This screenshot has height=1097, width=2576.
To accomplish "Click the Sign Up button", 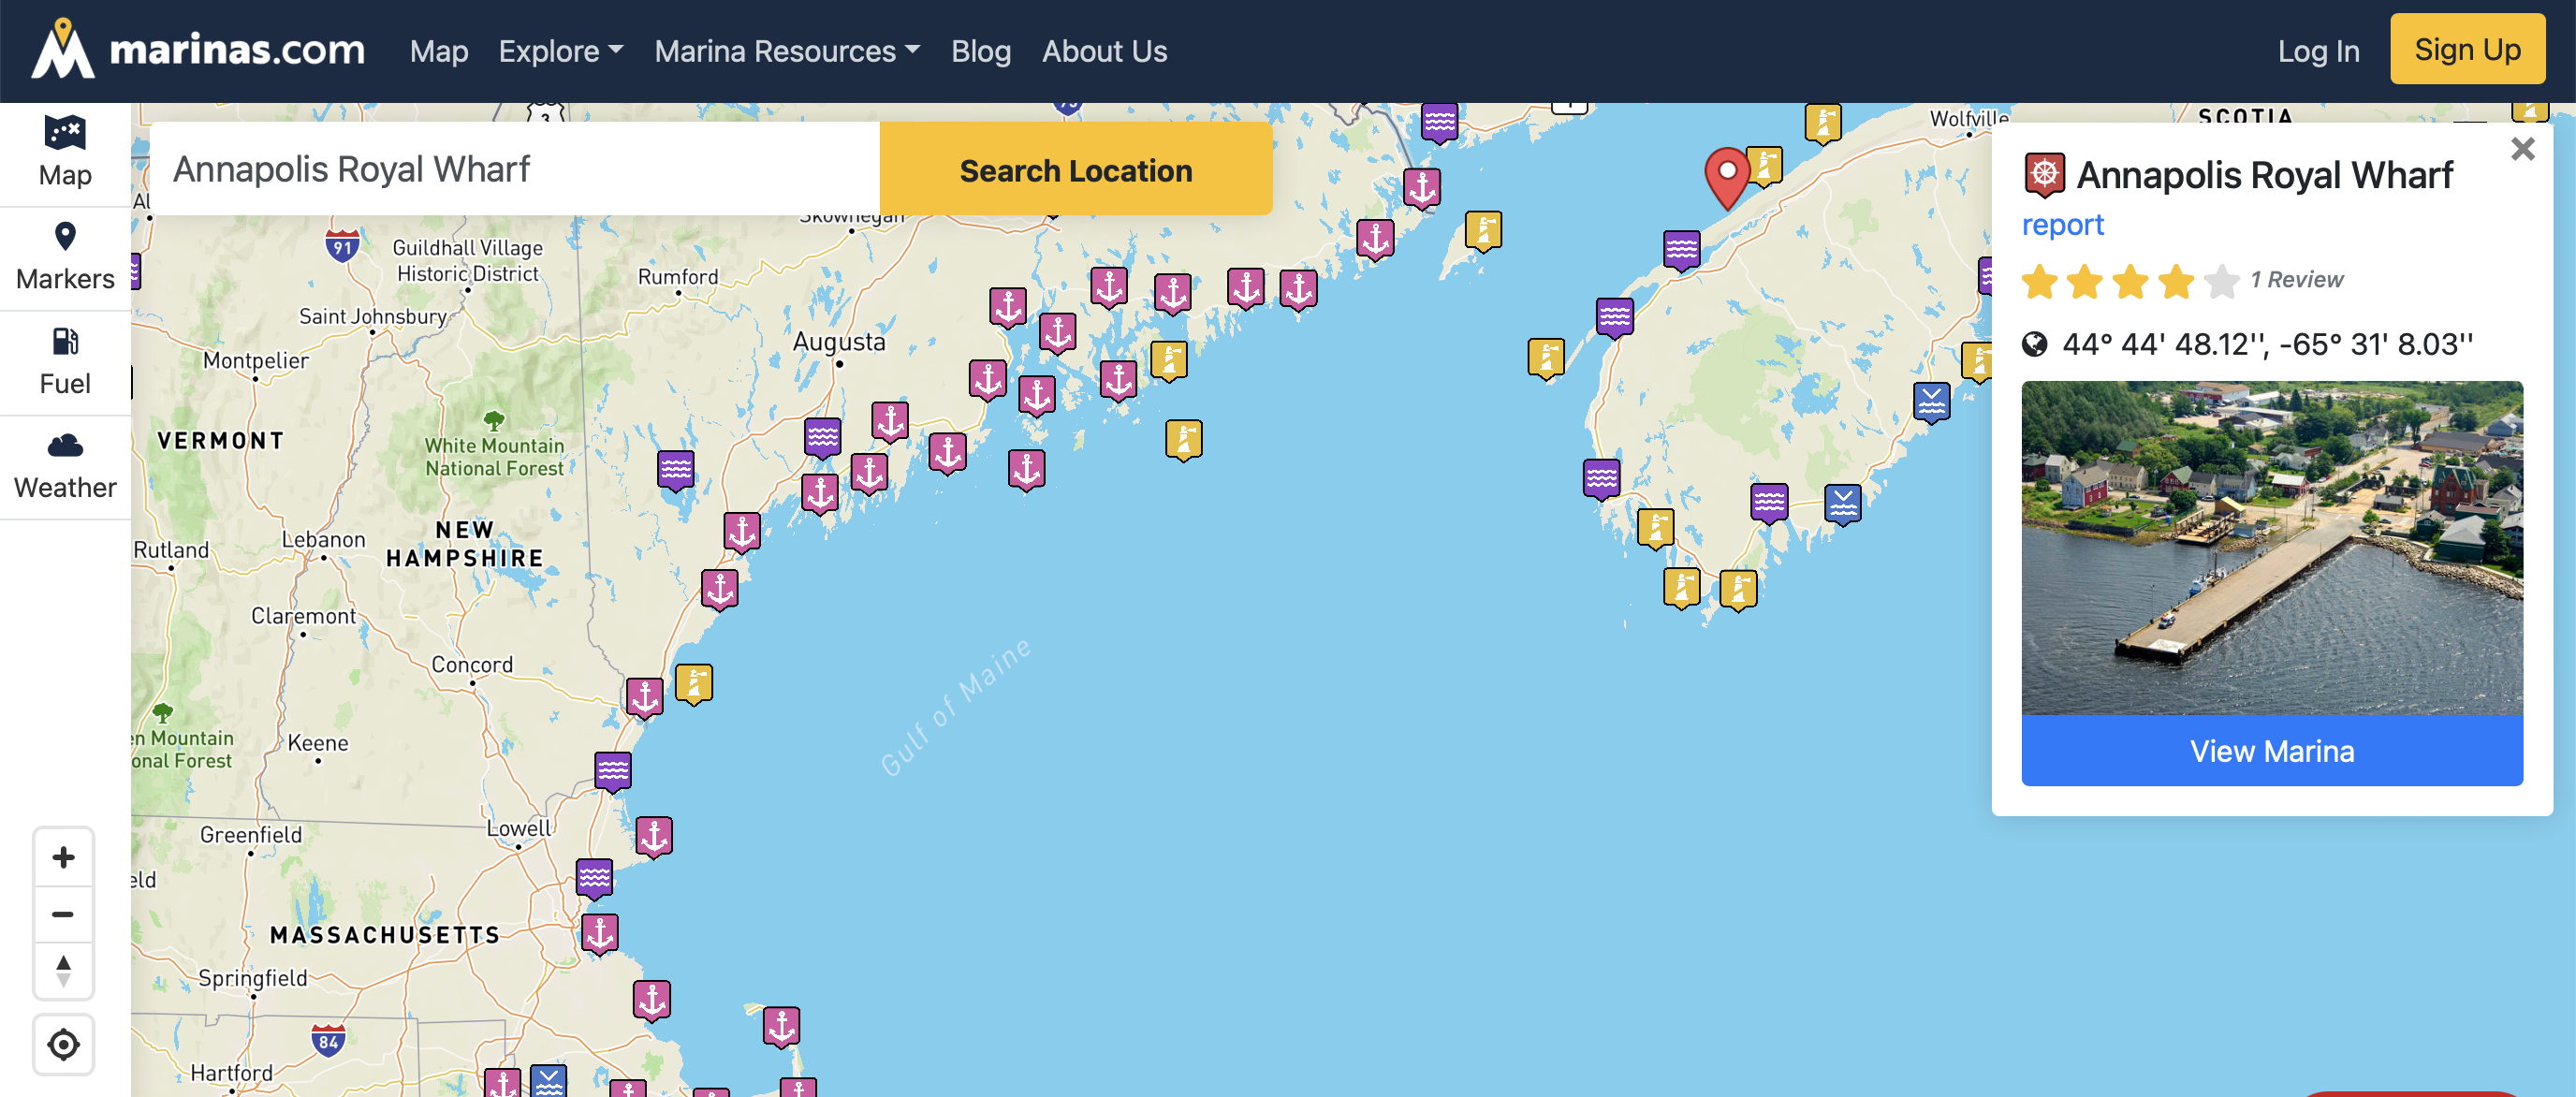I will tap(2467, 49).
